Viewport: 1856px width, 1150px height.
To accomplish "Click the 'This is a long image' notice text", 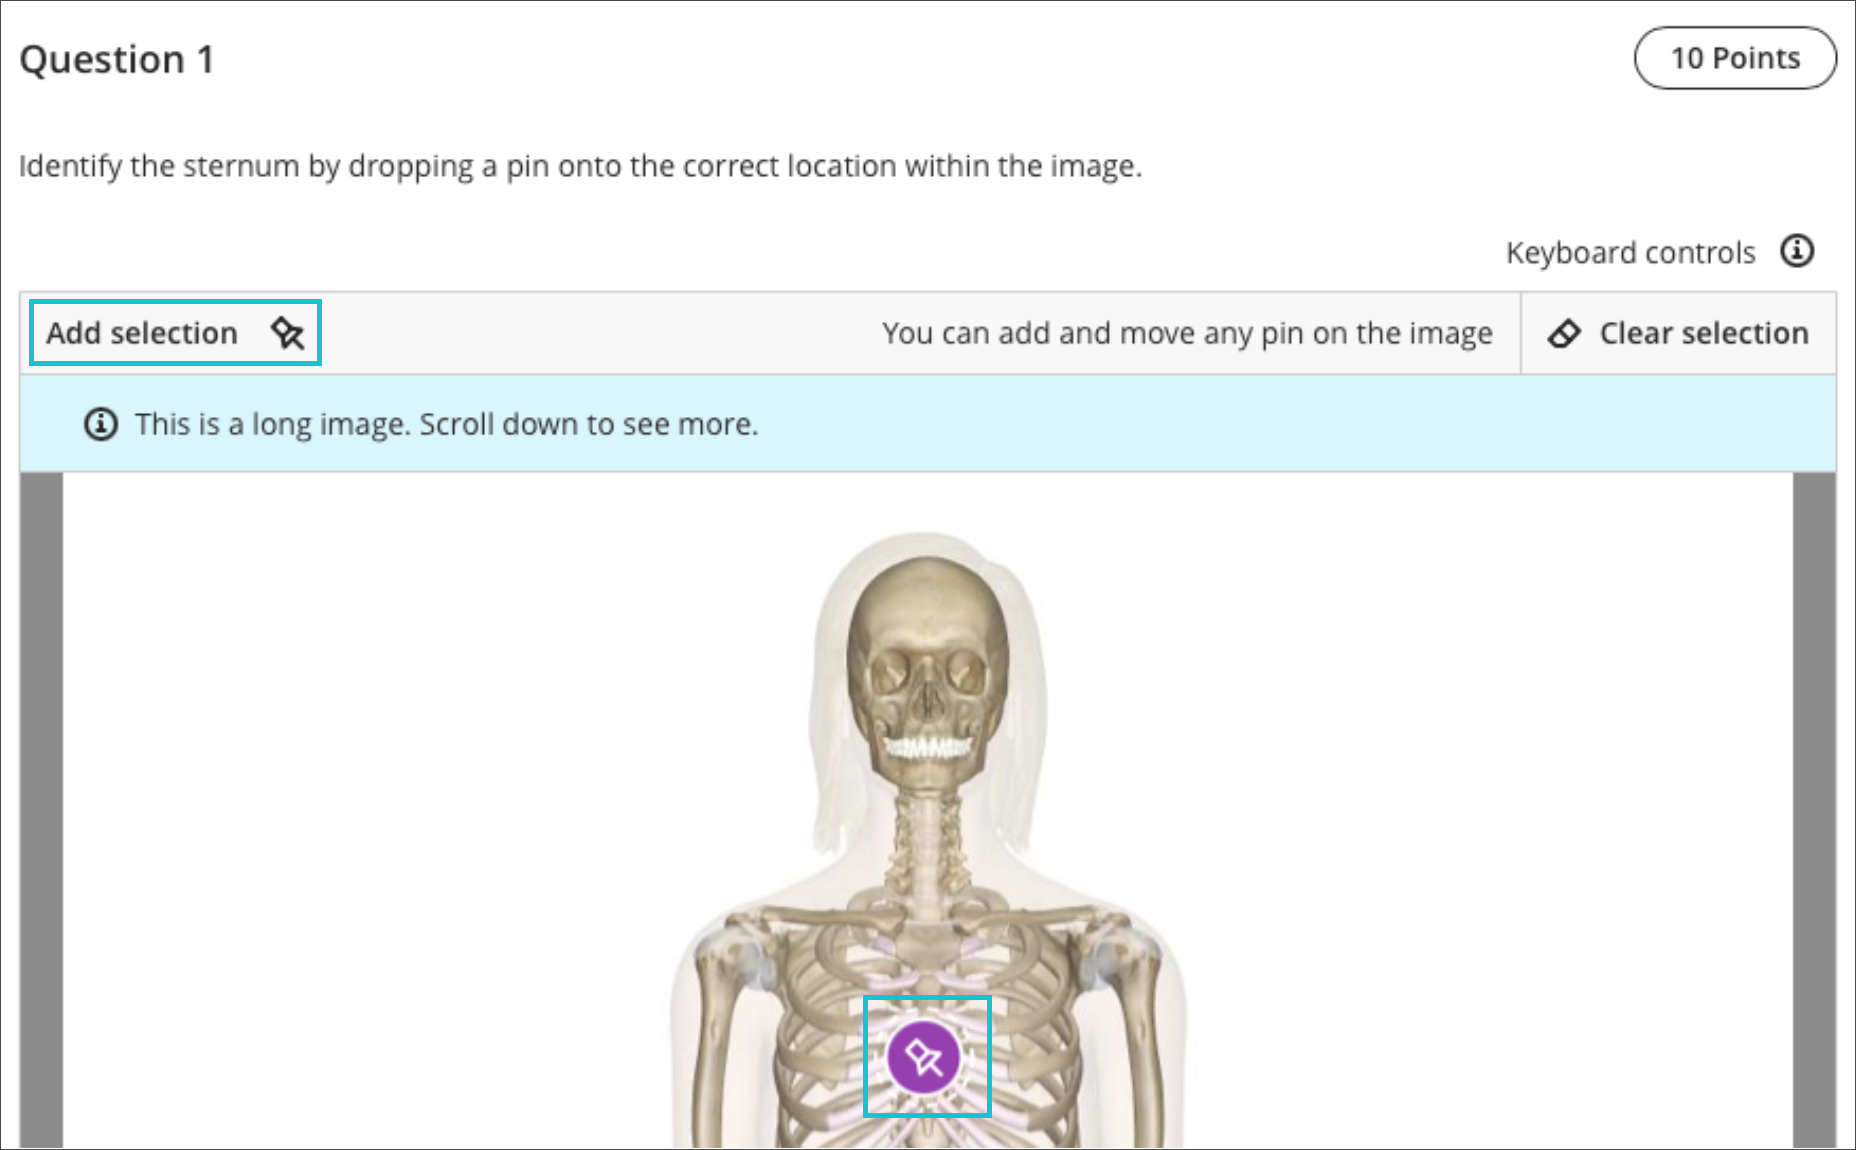I will [447, 424].
